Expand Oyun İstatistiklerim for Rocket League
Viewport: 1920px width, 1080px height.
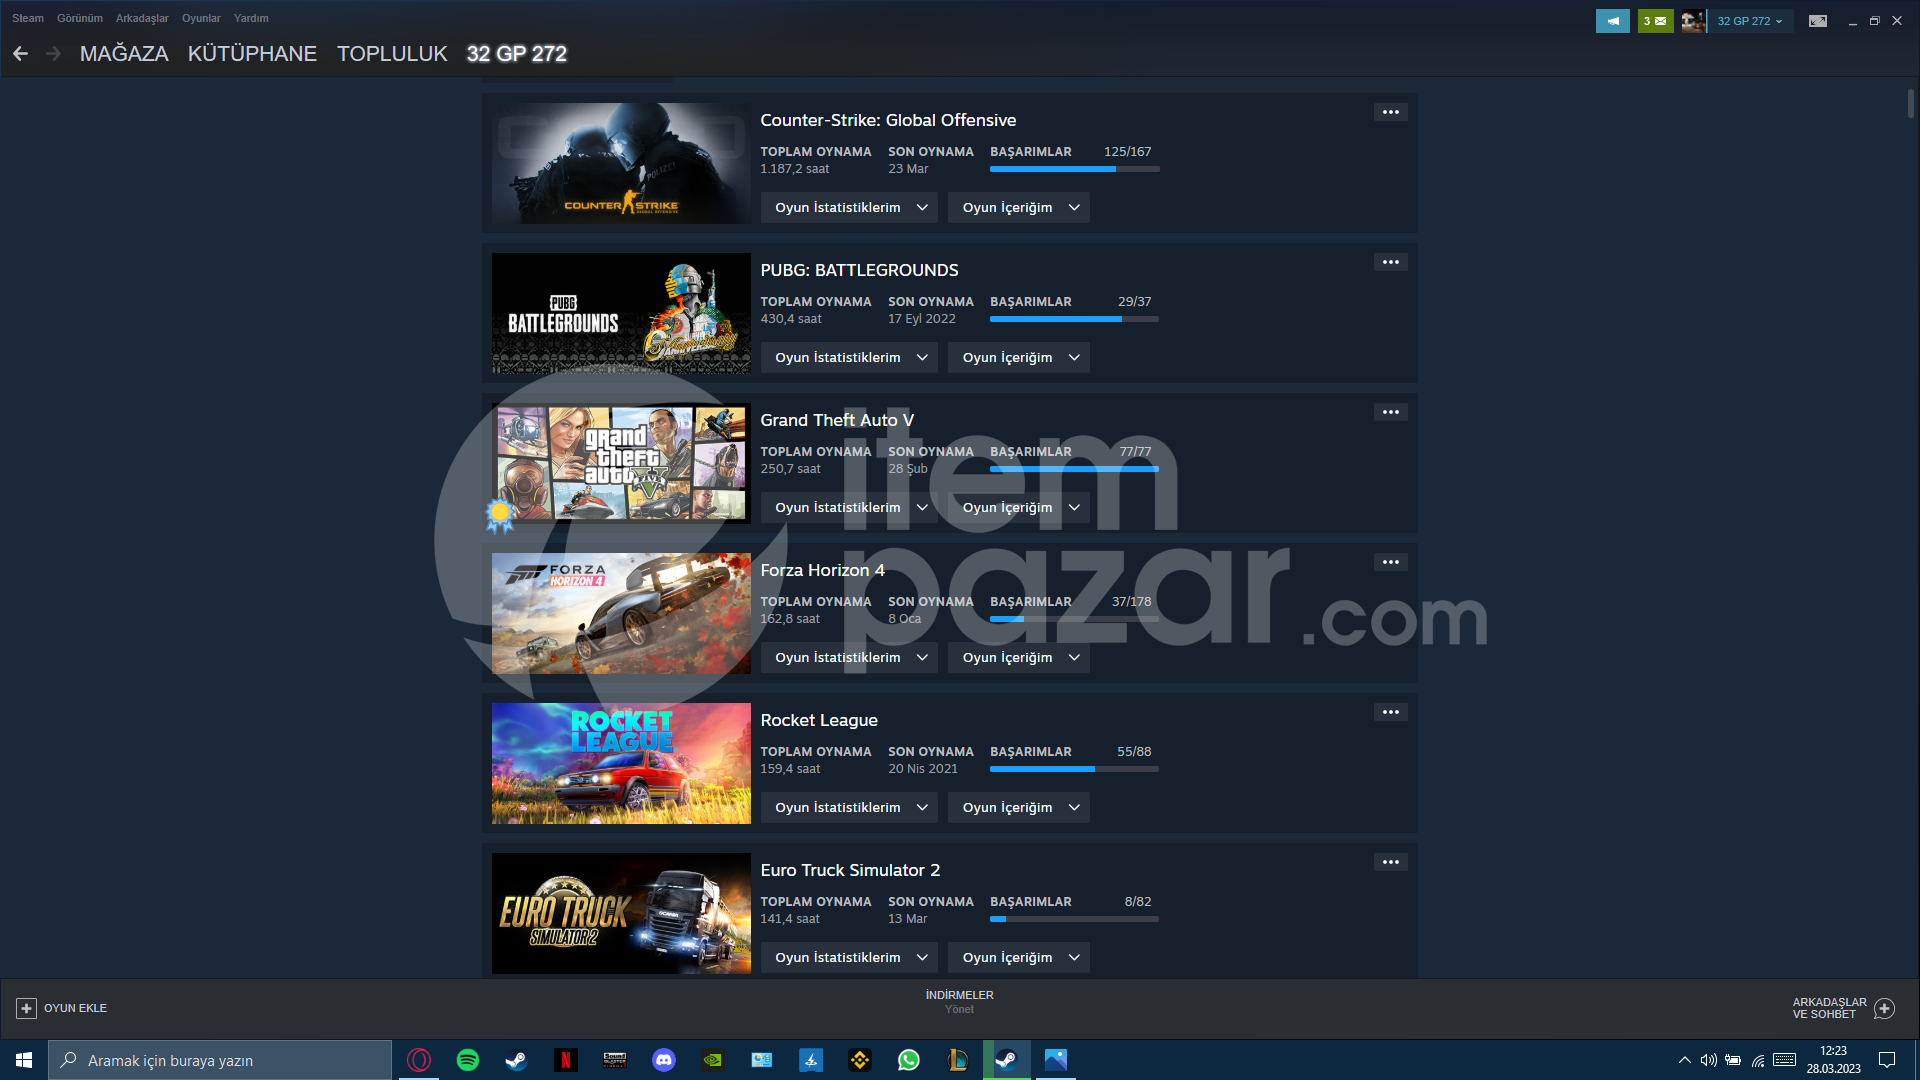849,808
